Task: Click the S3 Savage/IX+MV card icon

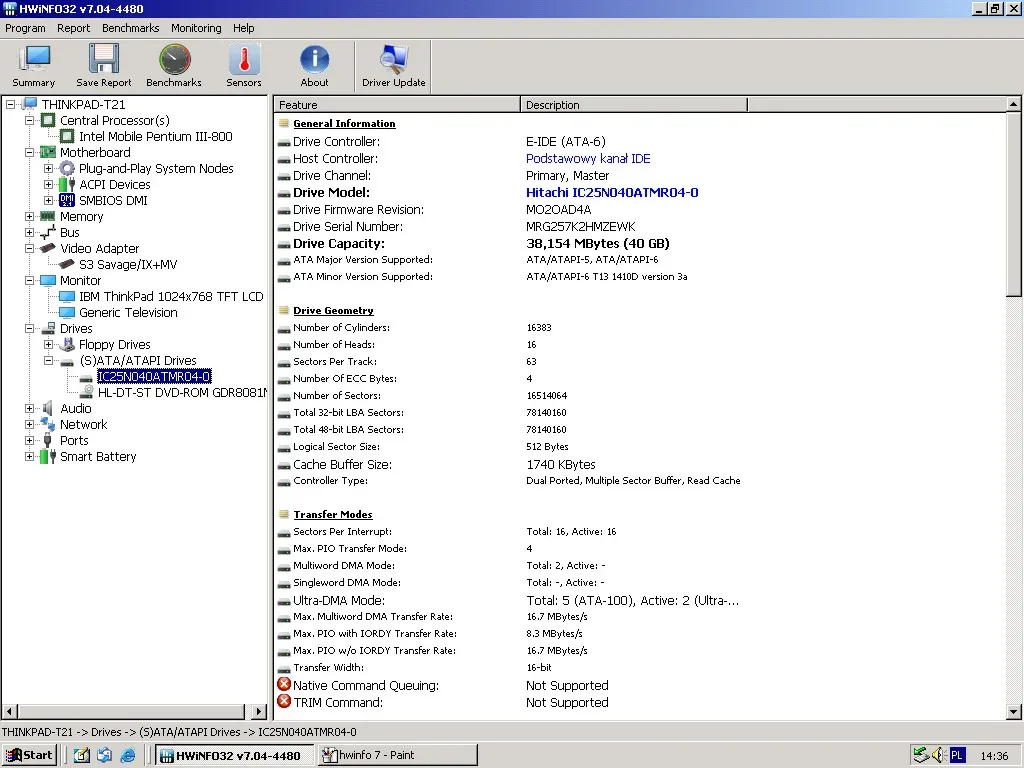Action: coord(66,264)
